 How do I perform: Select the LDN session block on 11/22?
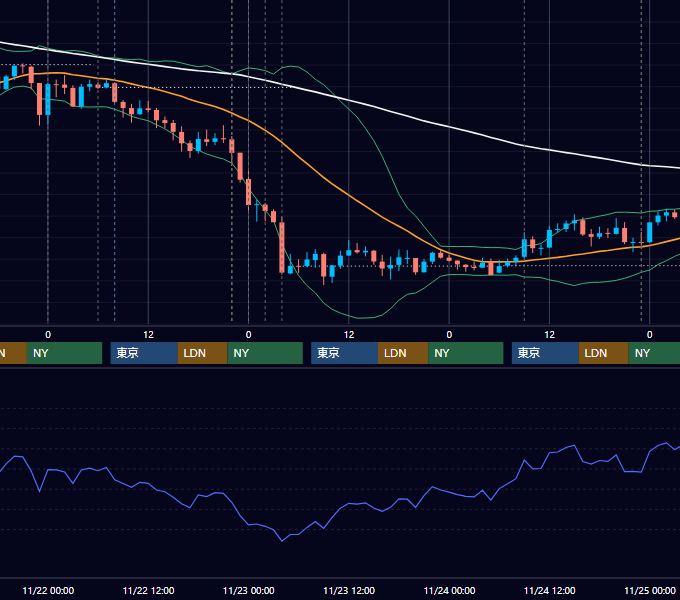pos(203,353)
